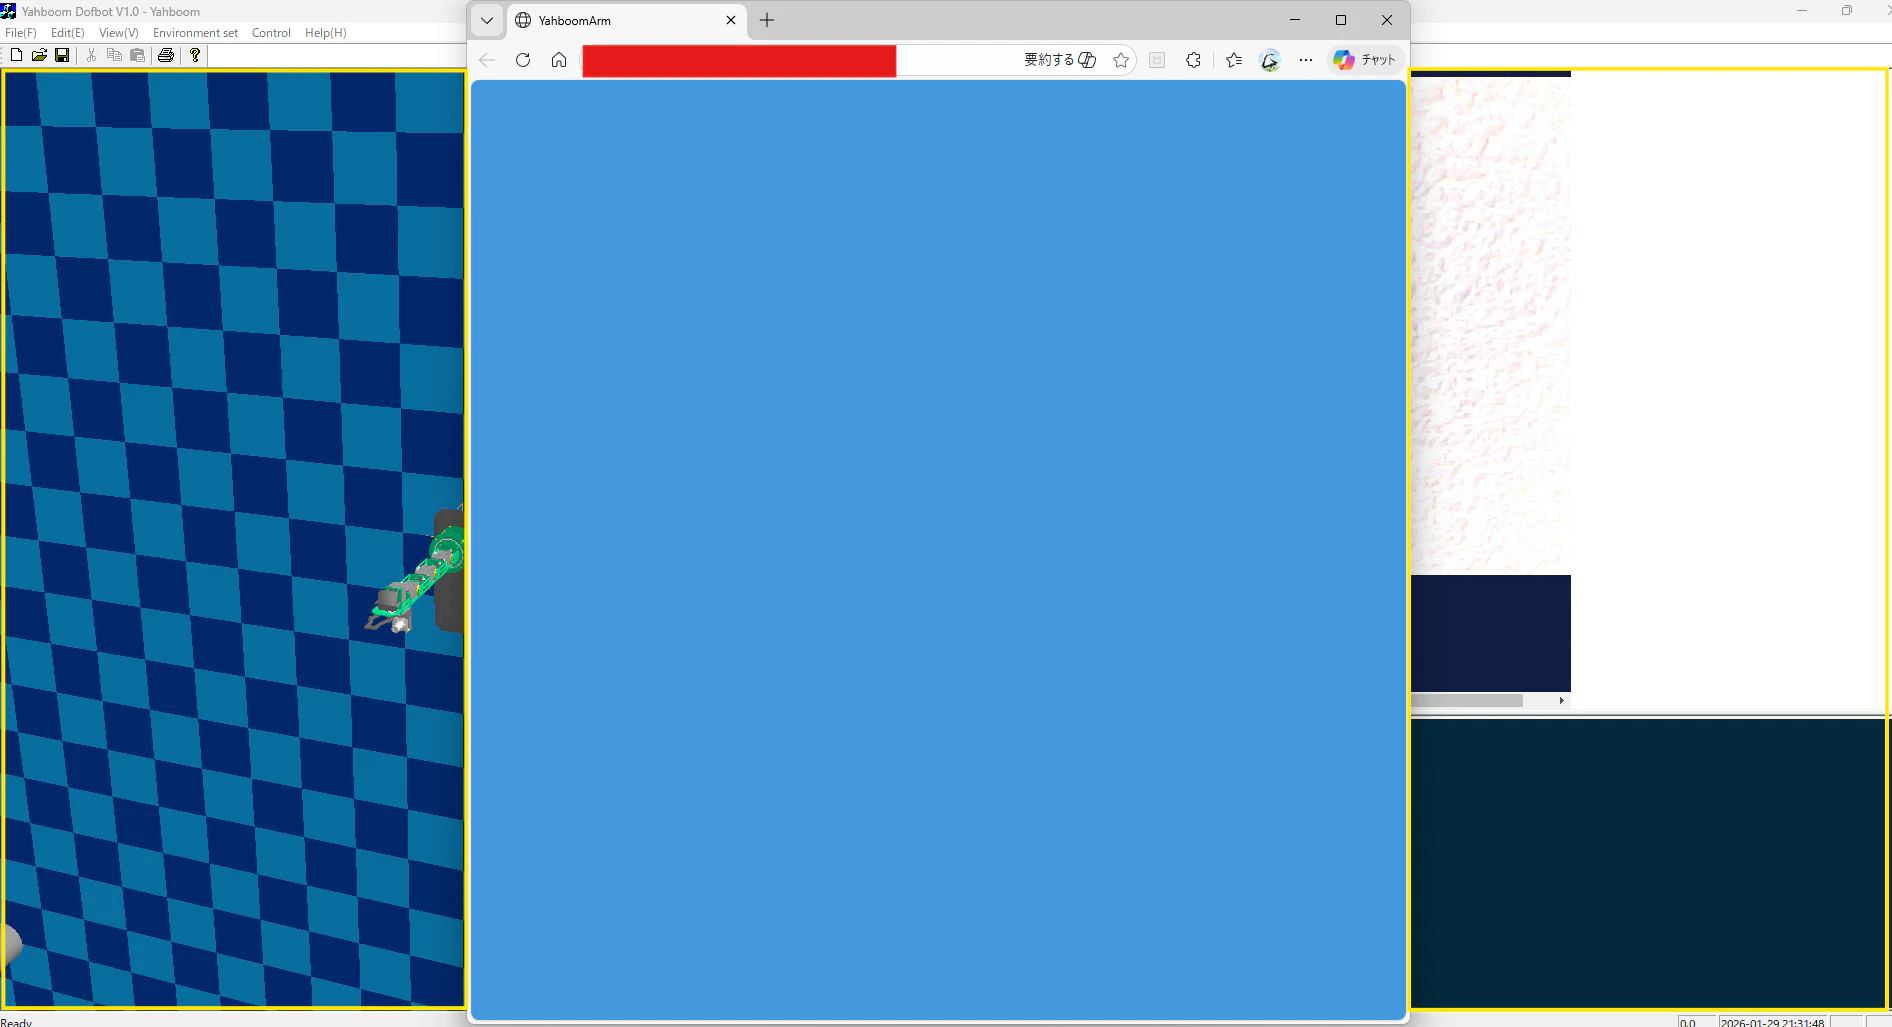
Task: Save with the floppy disk toolbar icon
Action: click(x=62, y=55)
